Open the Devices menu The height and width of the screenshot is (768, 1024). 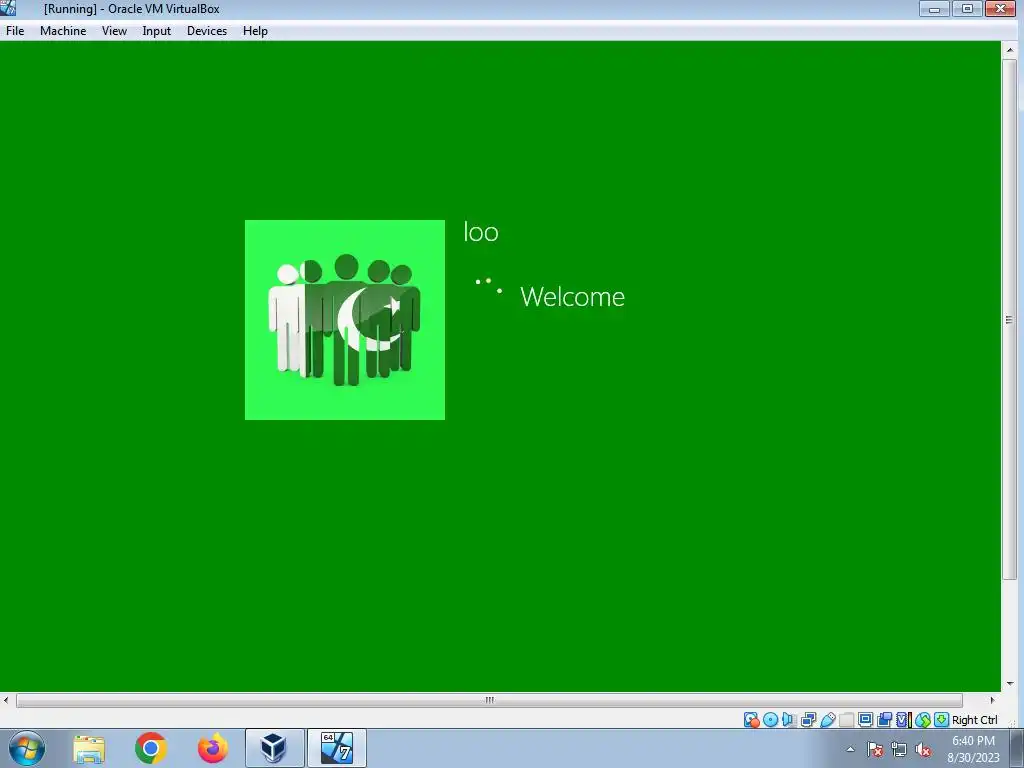point(207,31)
